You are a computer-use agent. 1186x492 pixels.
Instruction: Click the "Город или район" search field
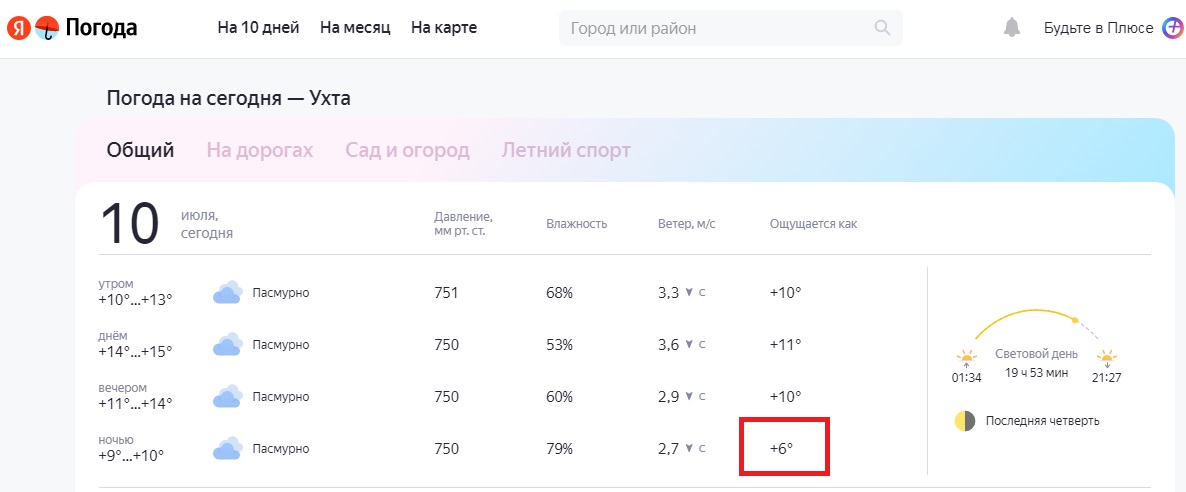731,28
